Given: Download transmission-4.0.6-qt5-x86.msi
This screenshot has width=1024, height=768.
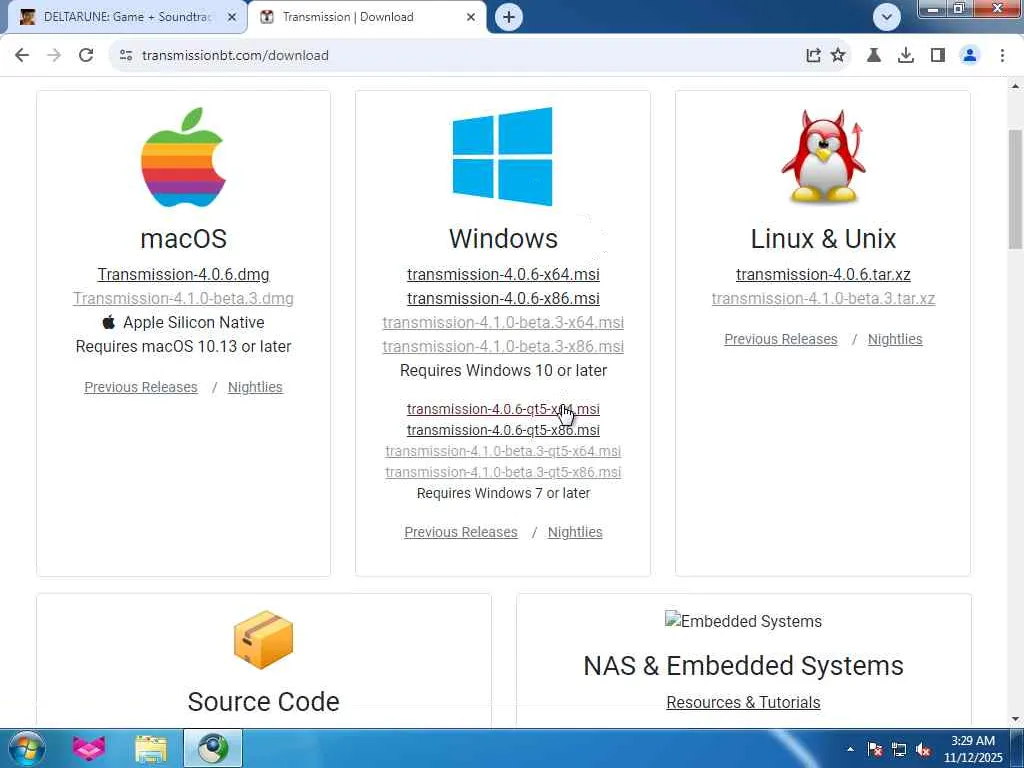Looking at the screenshot, I should point(504,430).
